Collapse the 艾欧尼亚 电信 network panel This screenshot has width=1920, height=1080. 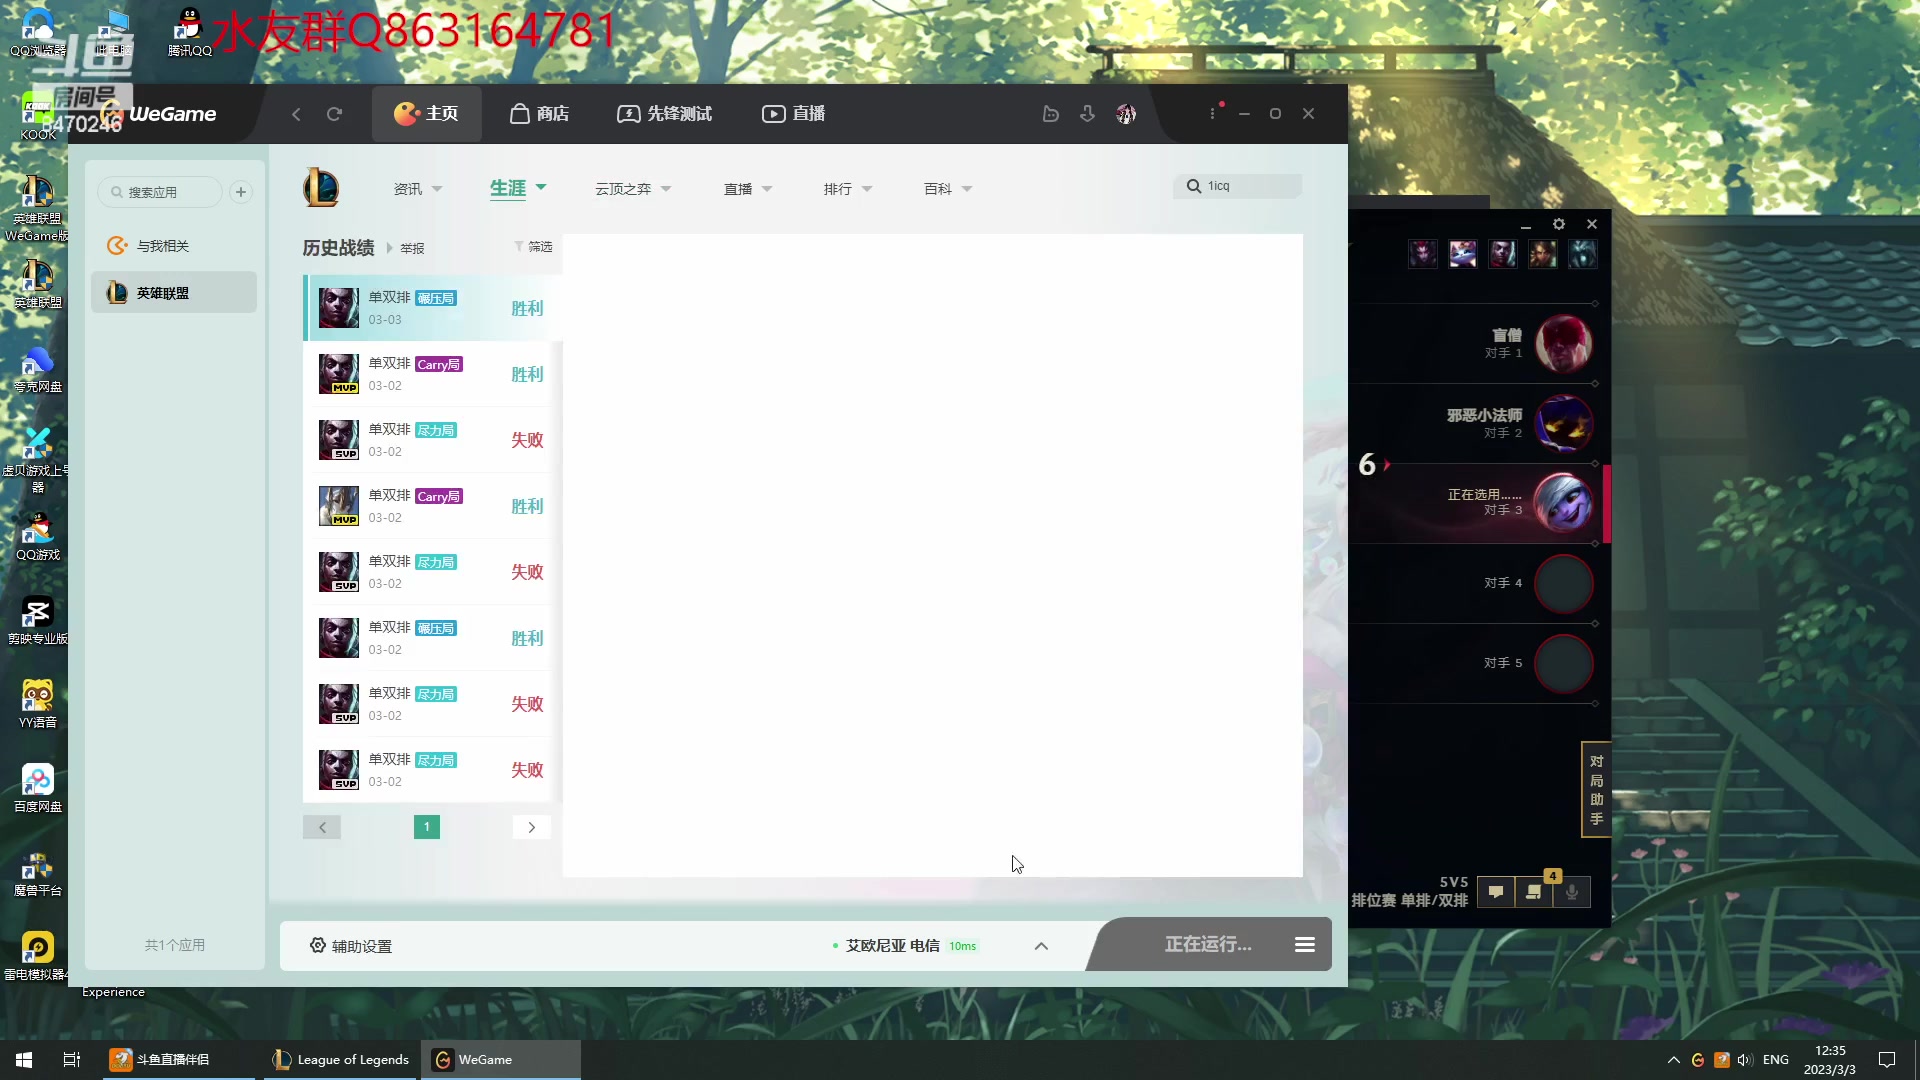[1041, 946]
